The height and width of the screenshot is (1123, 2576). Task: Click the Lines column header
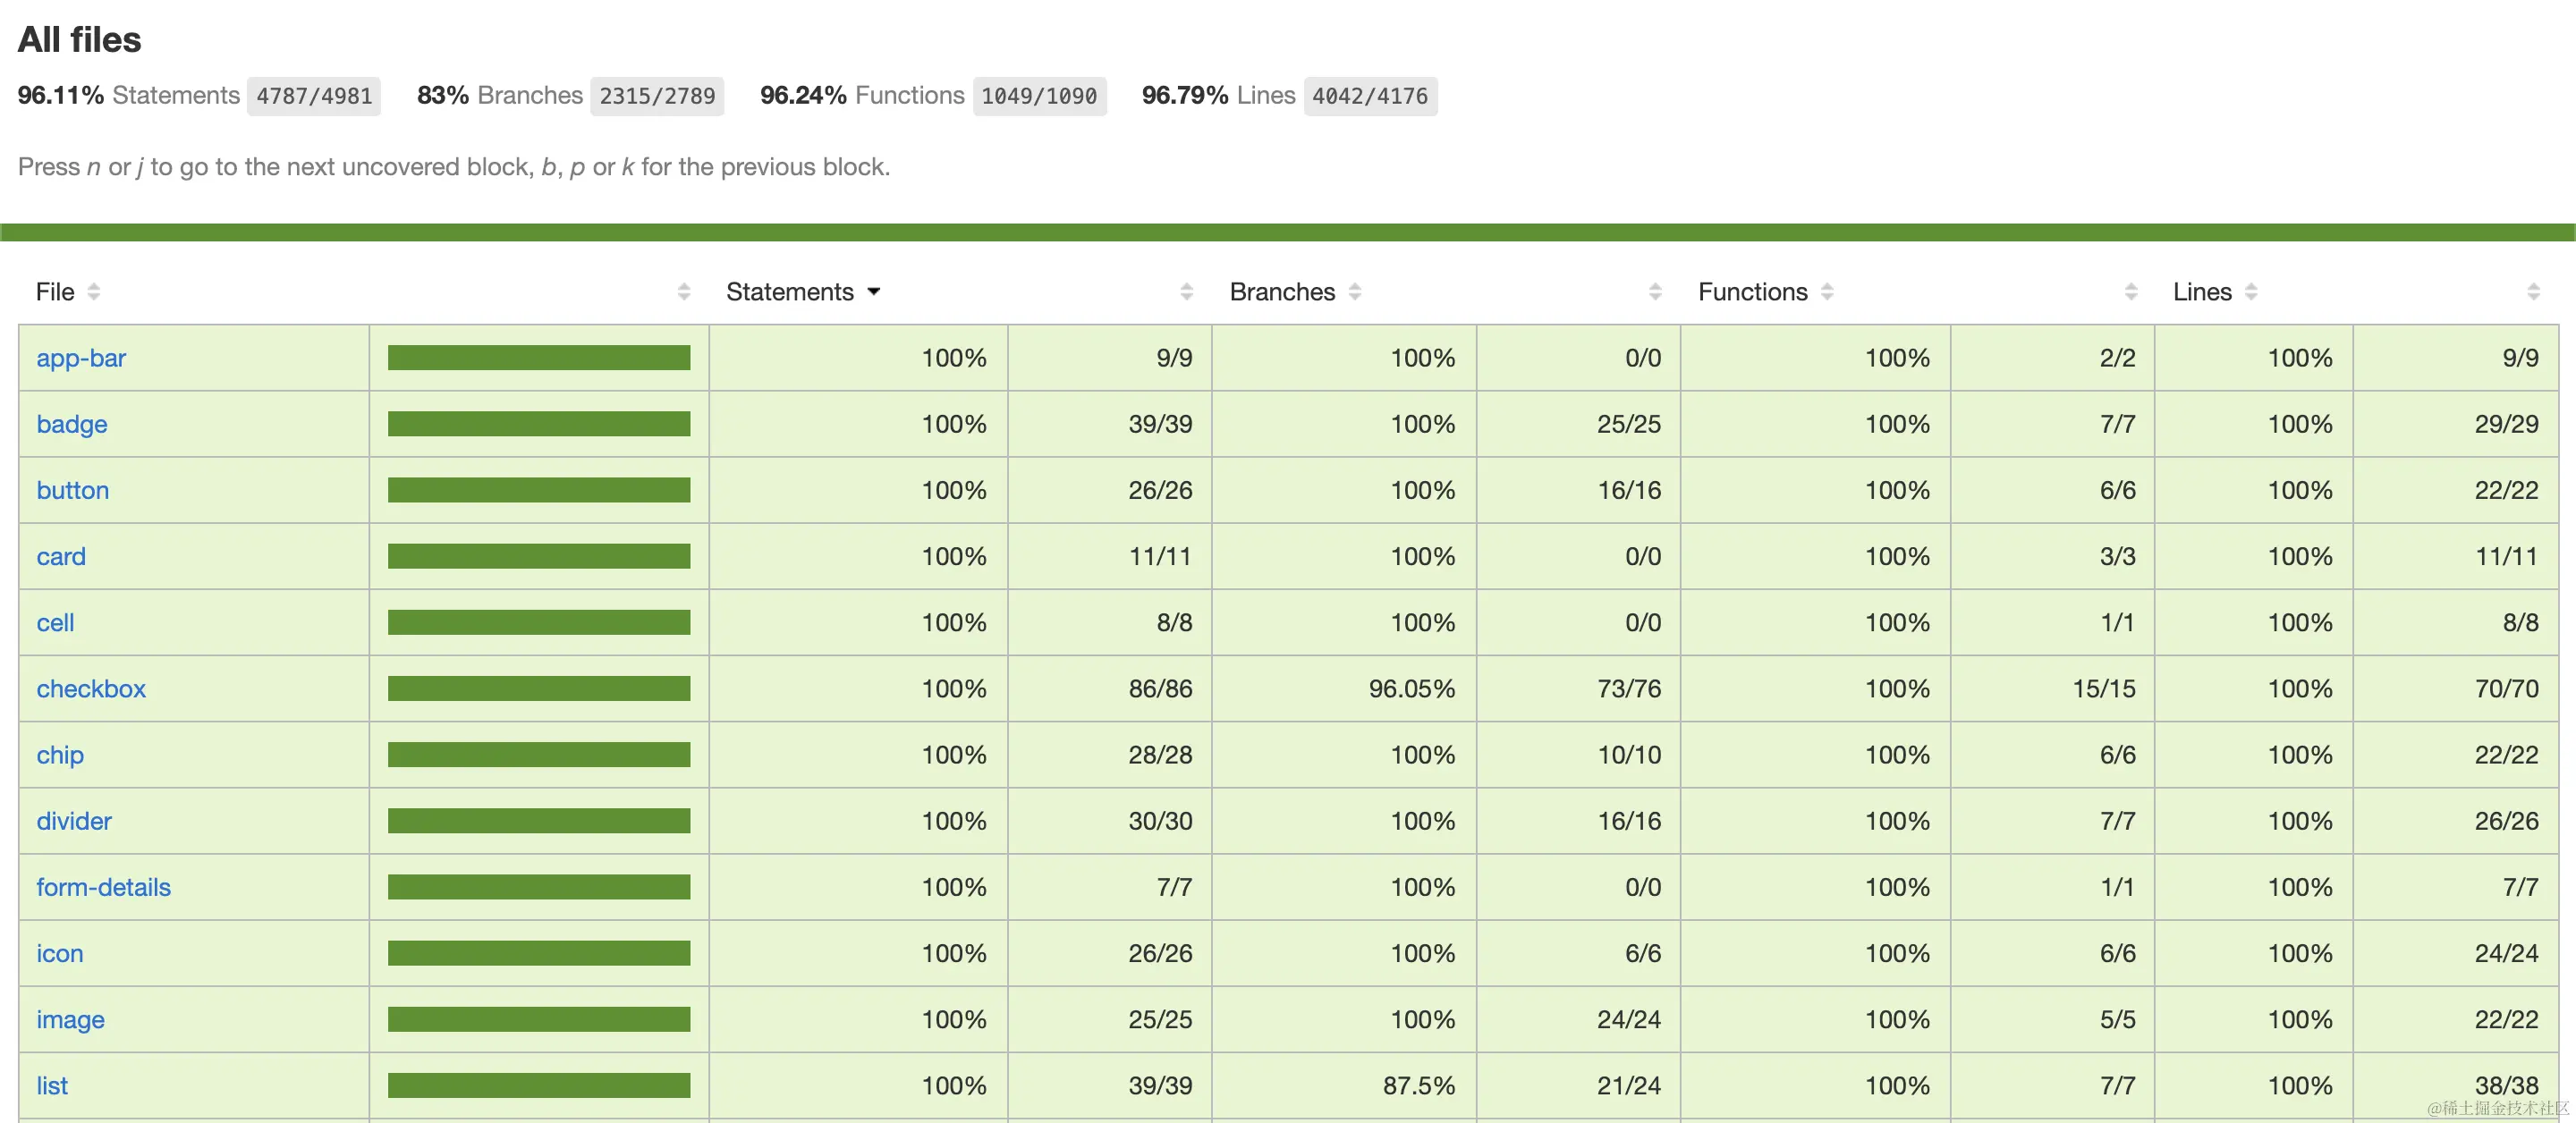point(2202,292)
